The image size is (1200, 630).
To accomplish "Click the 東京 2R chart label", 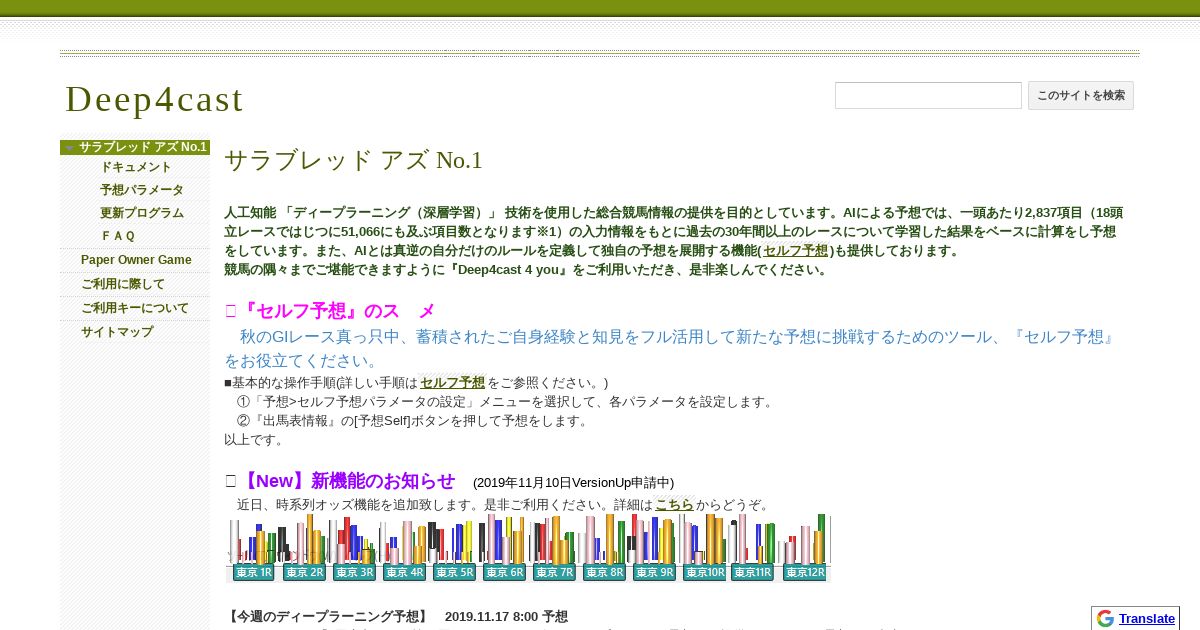I will [x=303, y=572].
